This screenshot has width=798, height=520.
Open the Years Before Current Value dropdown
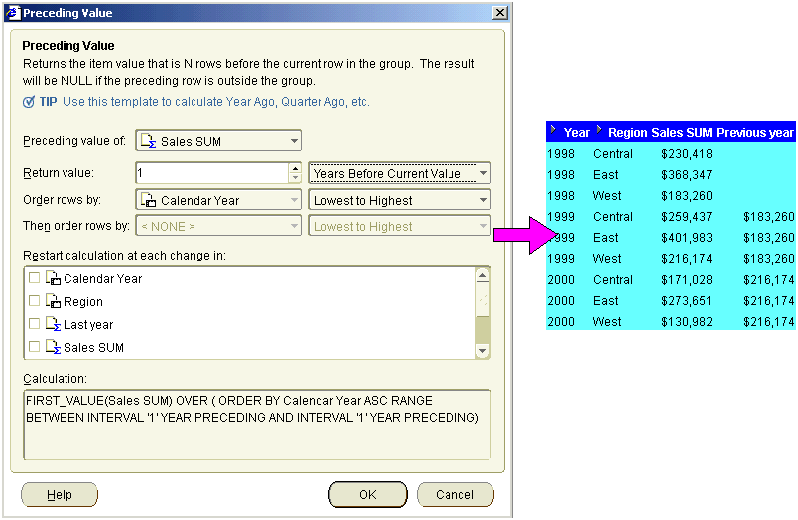(483, 173)
